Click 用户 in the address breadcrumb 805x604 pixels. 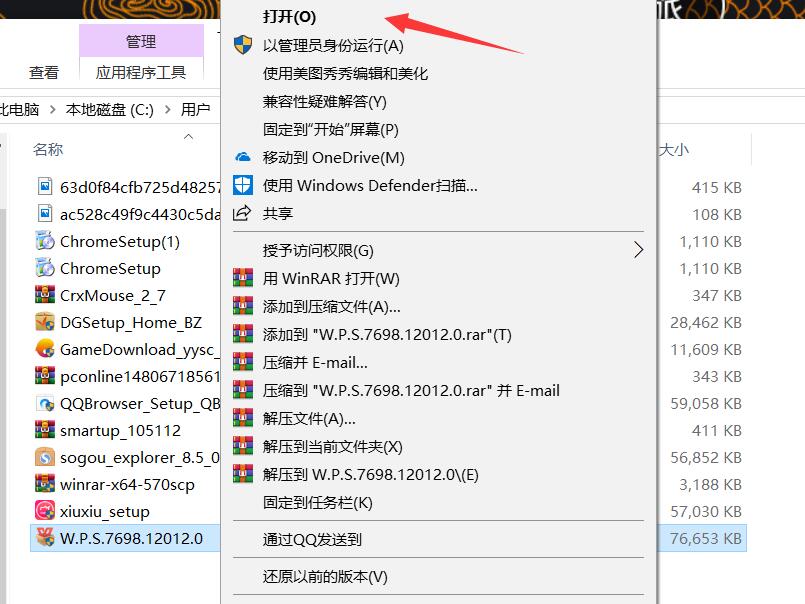[195, 109]
